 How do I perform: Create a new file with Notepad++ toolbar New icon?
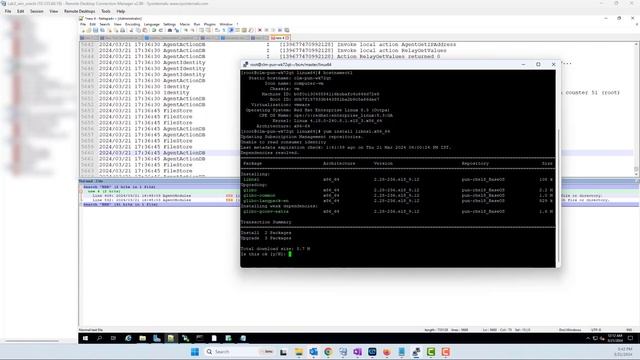82,30
